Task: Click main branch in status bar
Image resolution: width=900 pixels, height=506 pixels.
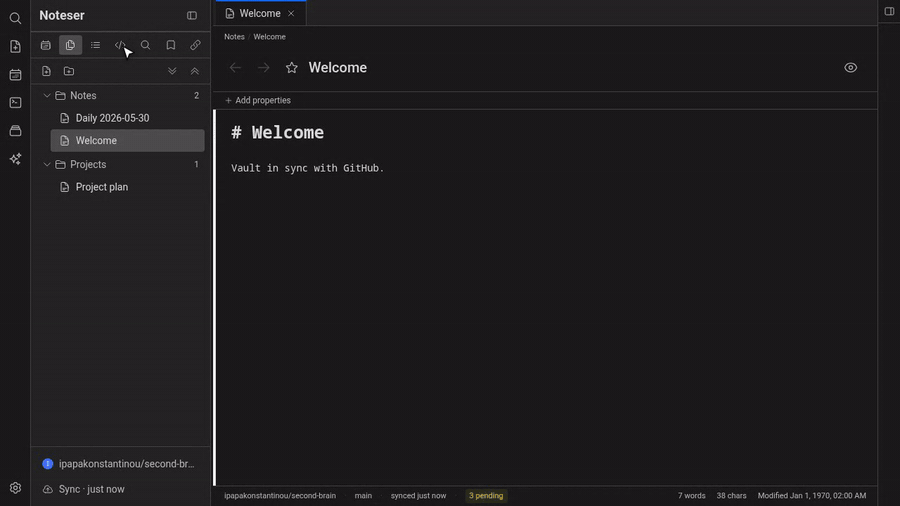Action: coord(363,496)
